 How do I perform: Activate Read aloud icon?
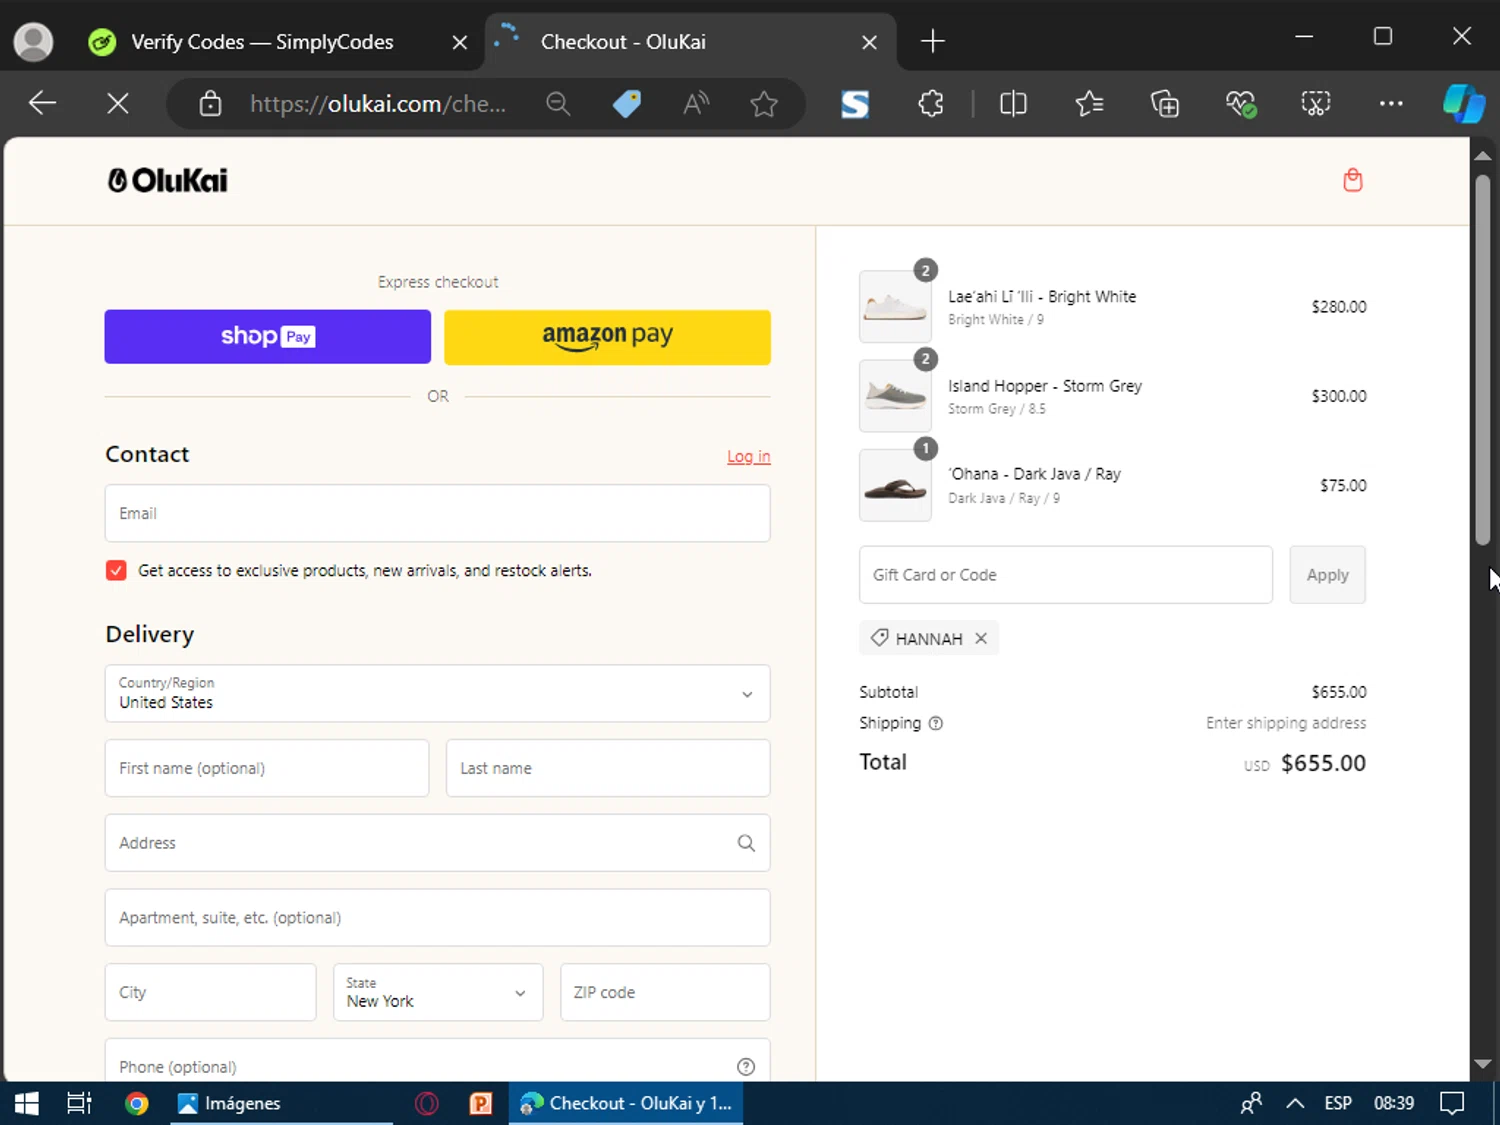point(696,103)
